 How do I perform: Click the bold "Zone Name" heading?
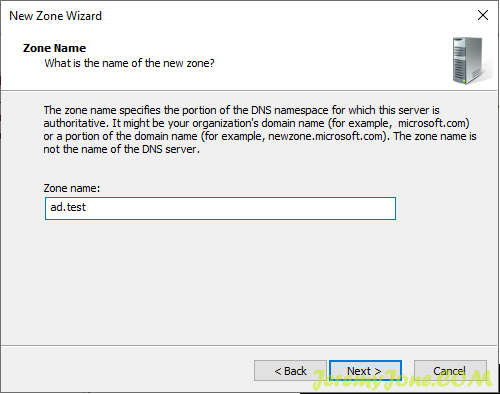click(x=54, y=48)
